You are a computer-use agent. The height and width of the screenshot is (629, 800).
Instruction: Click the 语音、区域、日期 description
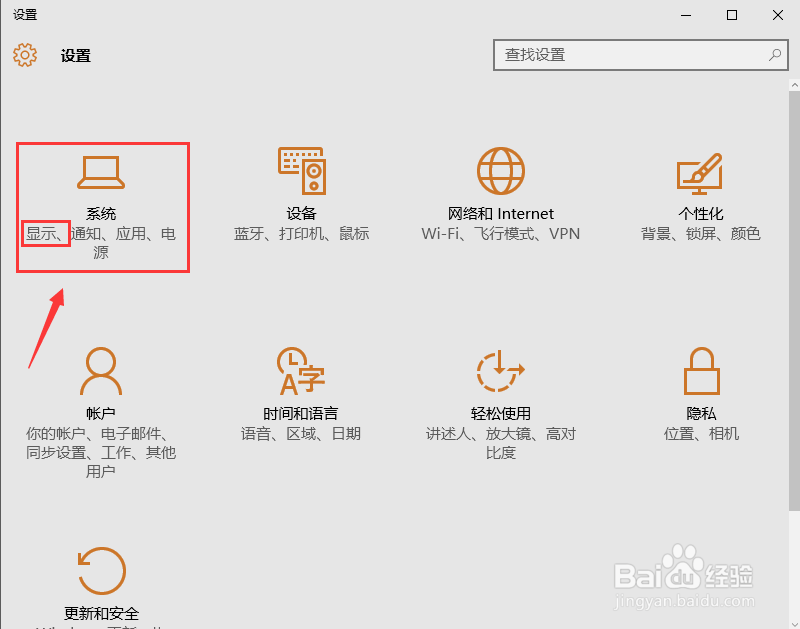pos(301,434)
